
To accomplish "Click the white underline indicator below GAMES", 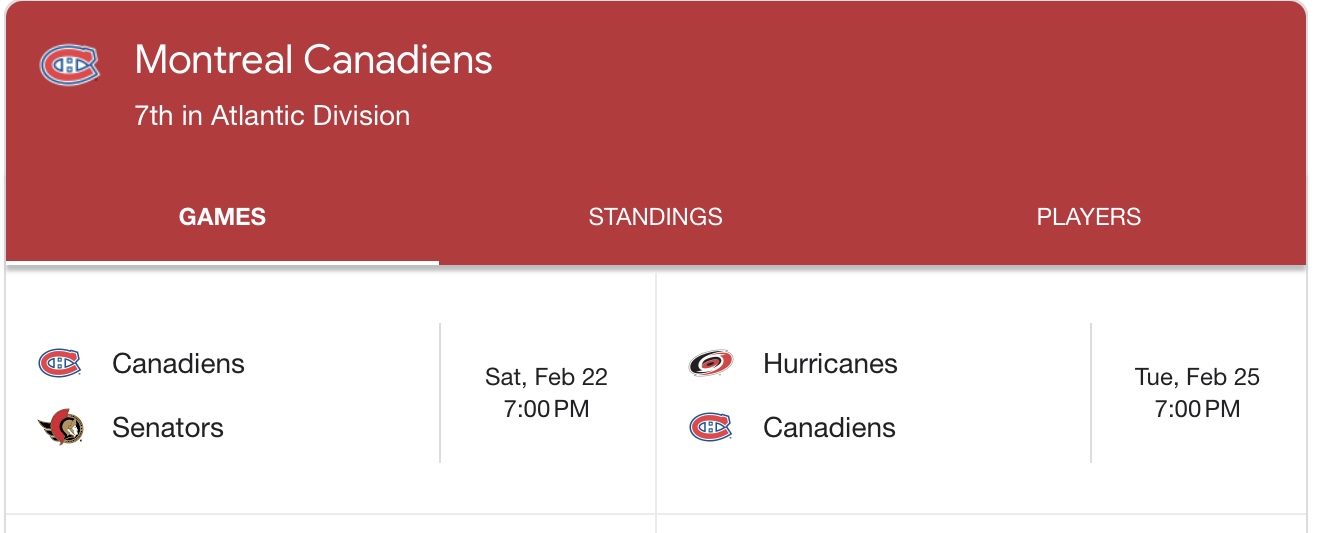I will coord(222,263).
